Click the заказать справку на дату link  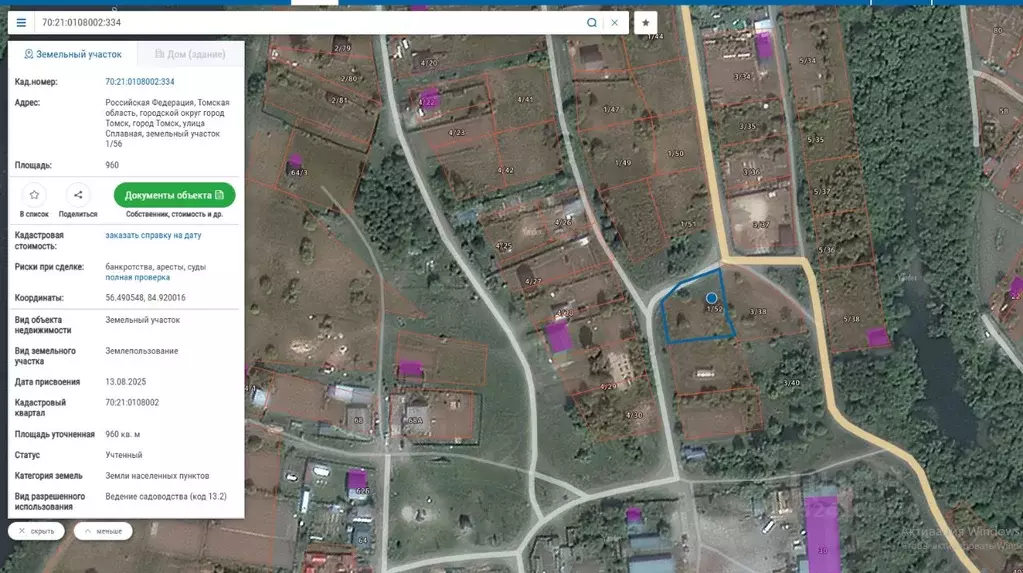pyautogui.click(x=153, y=235)
